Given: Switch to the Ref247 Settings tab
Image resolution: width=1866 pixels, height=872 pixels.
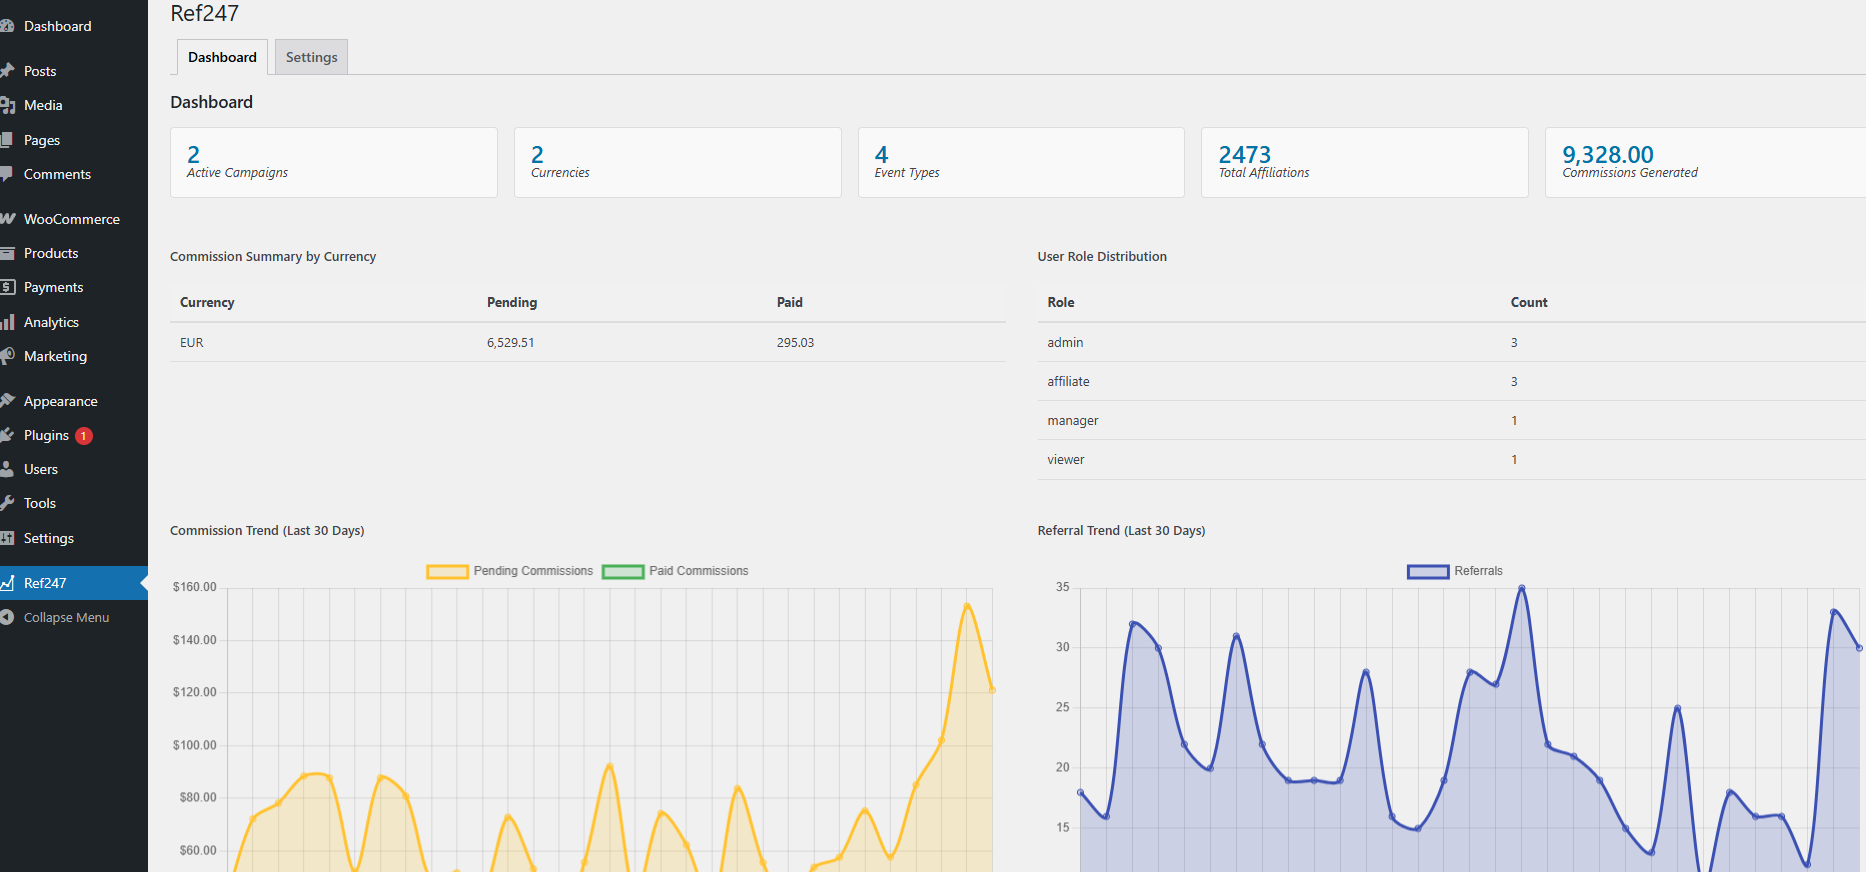Looking at the screenshot, I should [311, 57].
